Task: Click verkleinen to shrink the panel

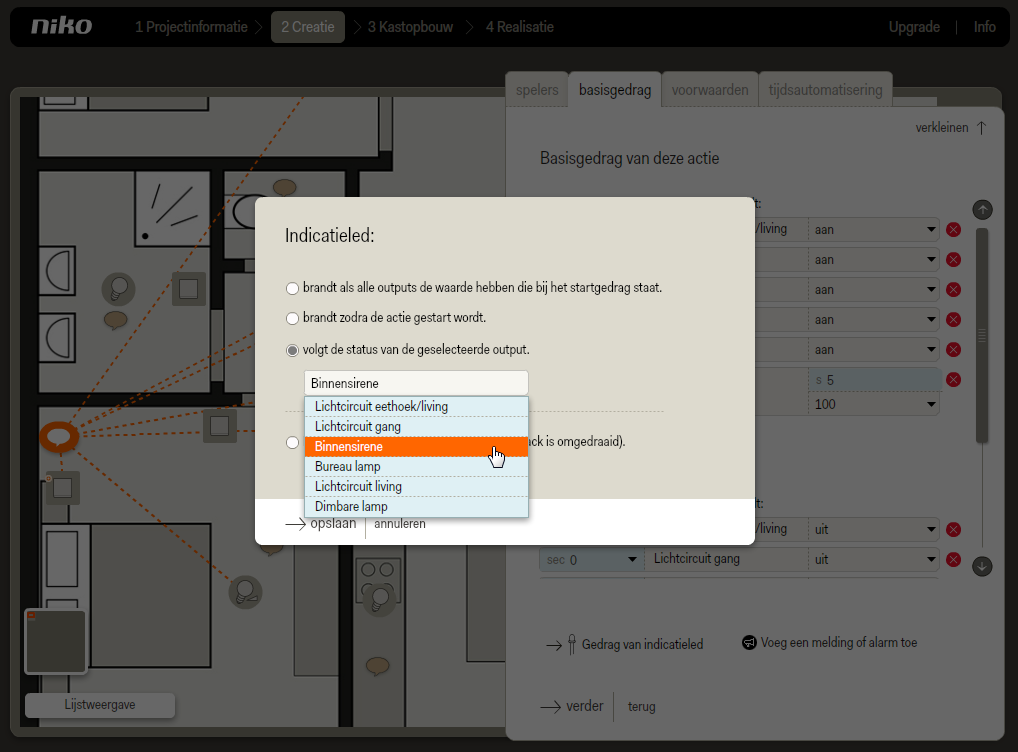Action: click(x=941, y=128)
